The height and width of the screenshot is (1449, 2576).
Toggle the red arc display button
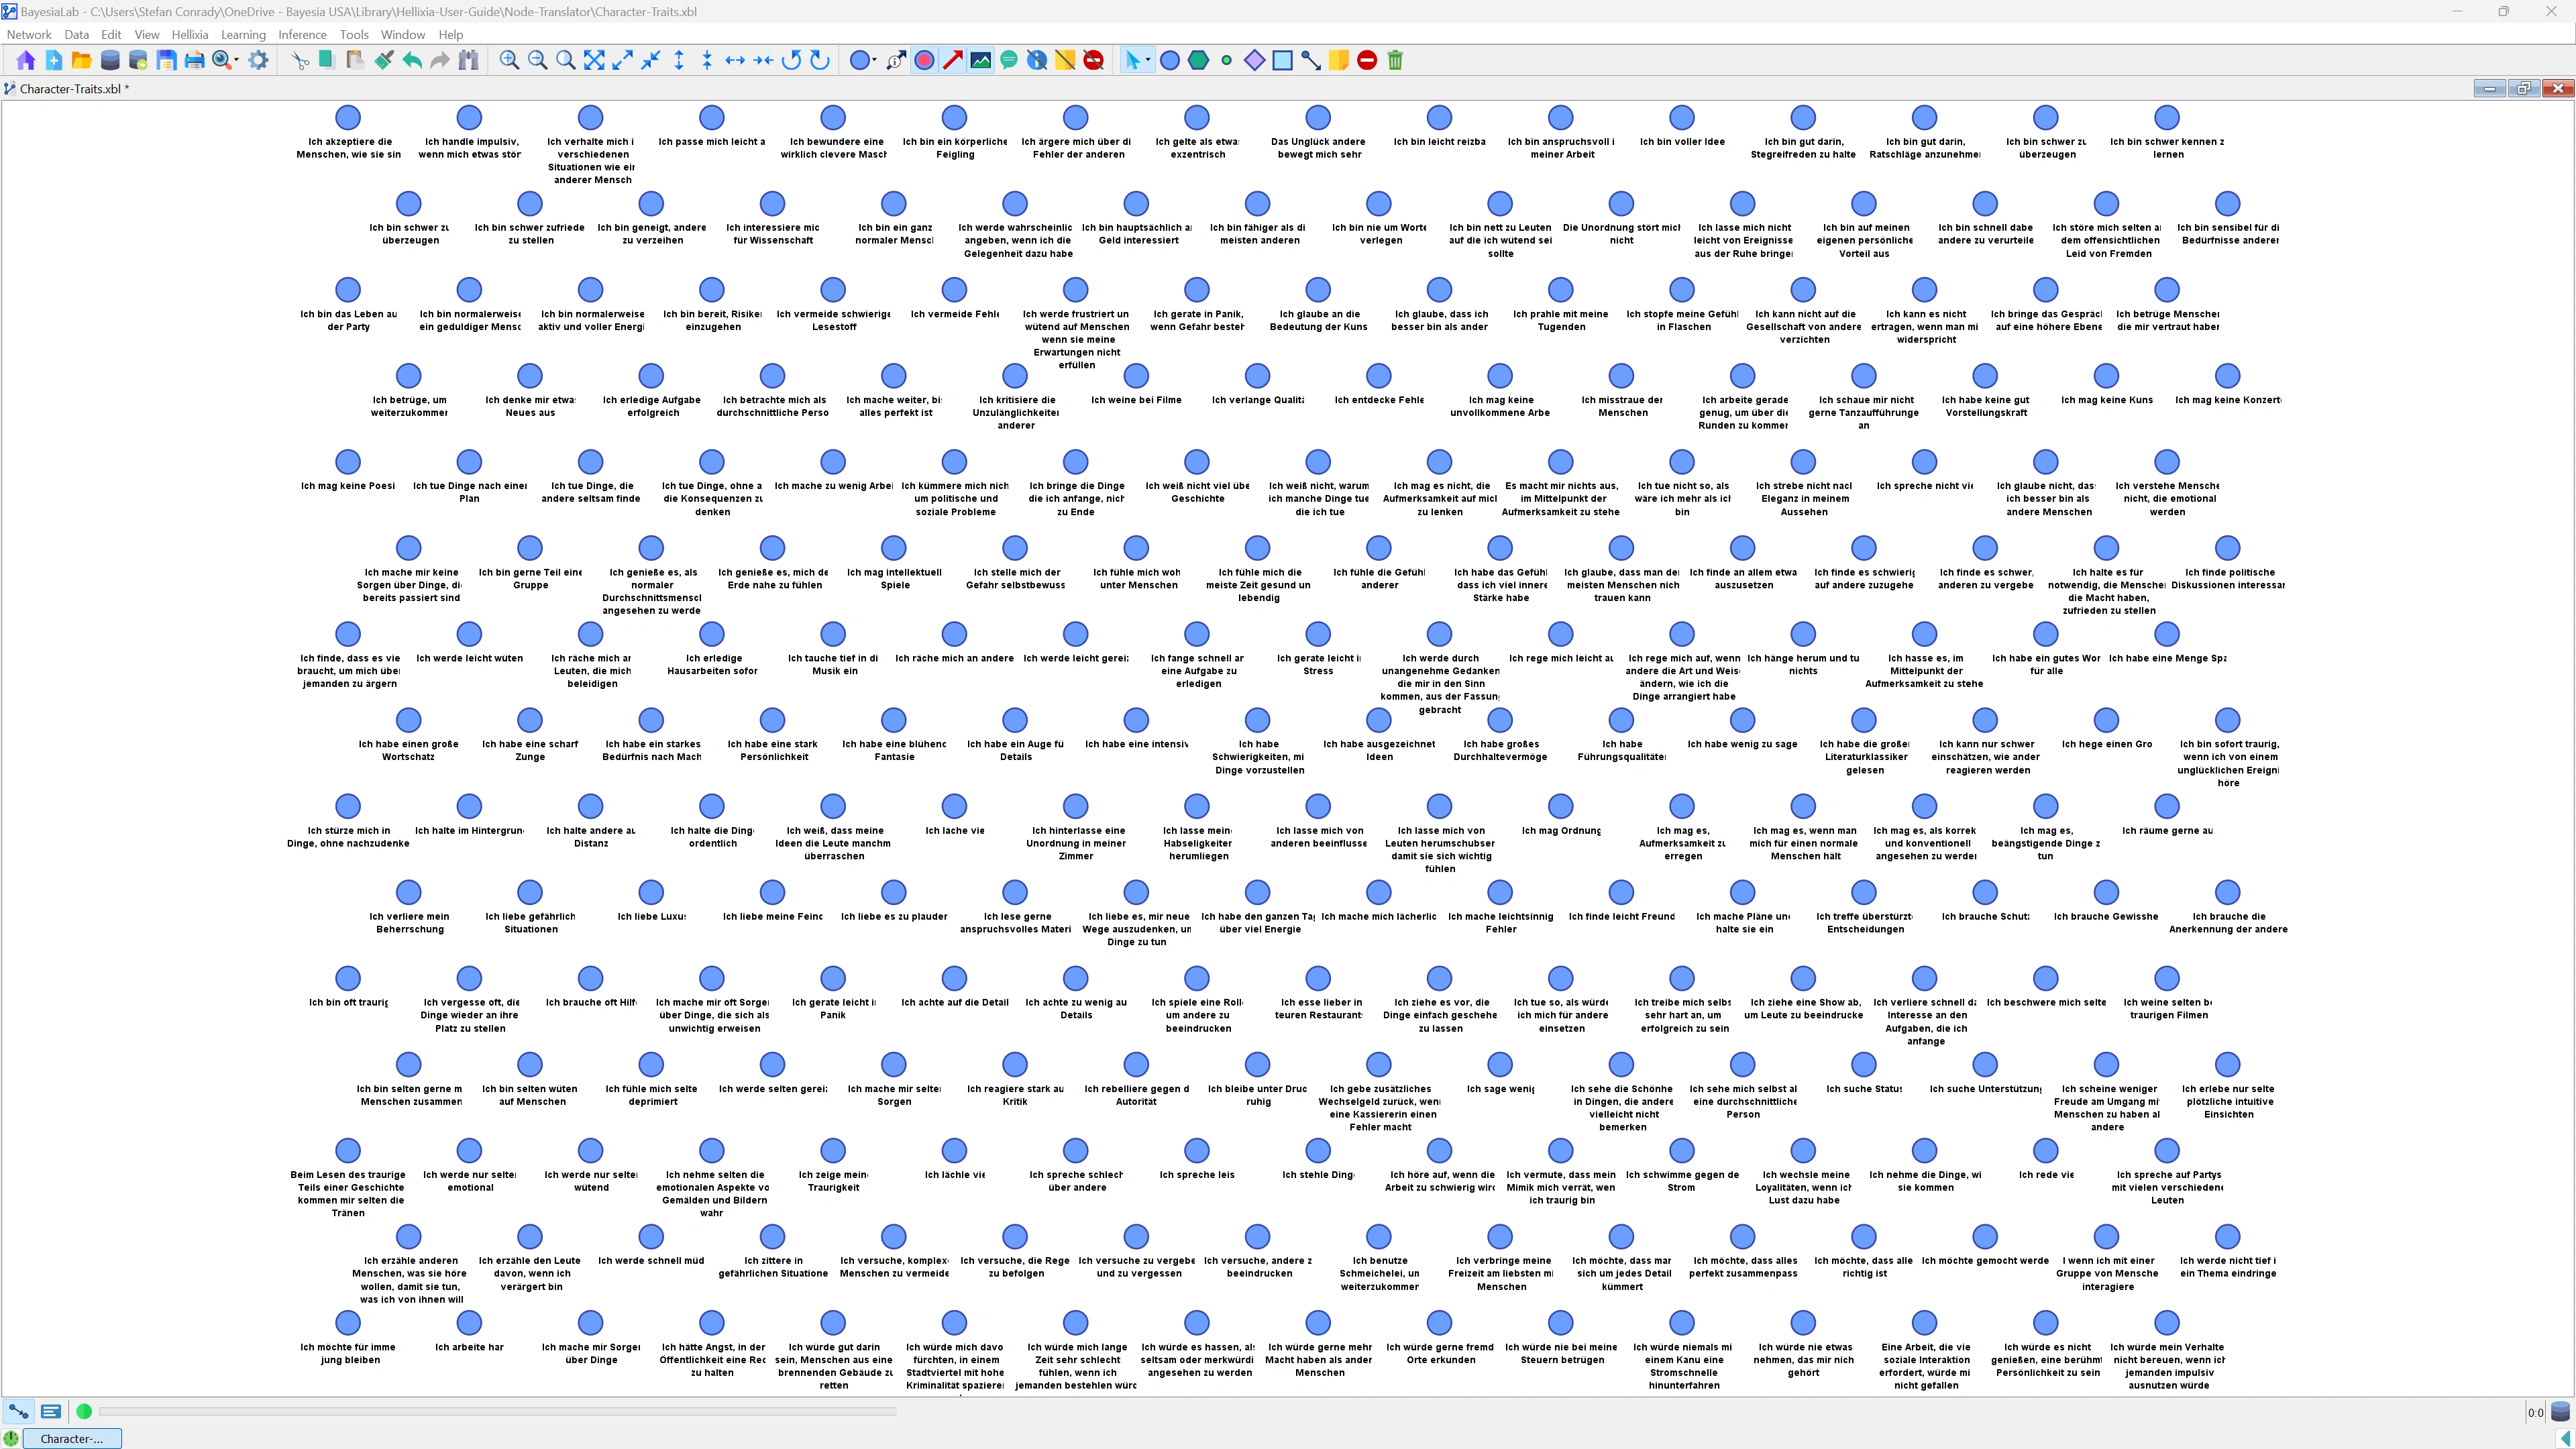click(952, 61)
